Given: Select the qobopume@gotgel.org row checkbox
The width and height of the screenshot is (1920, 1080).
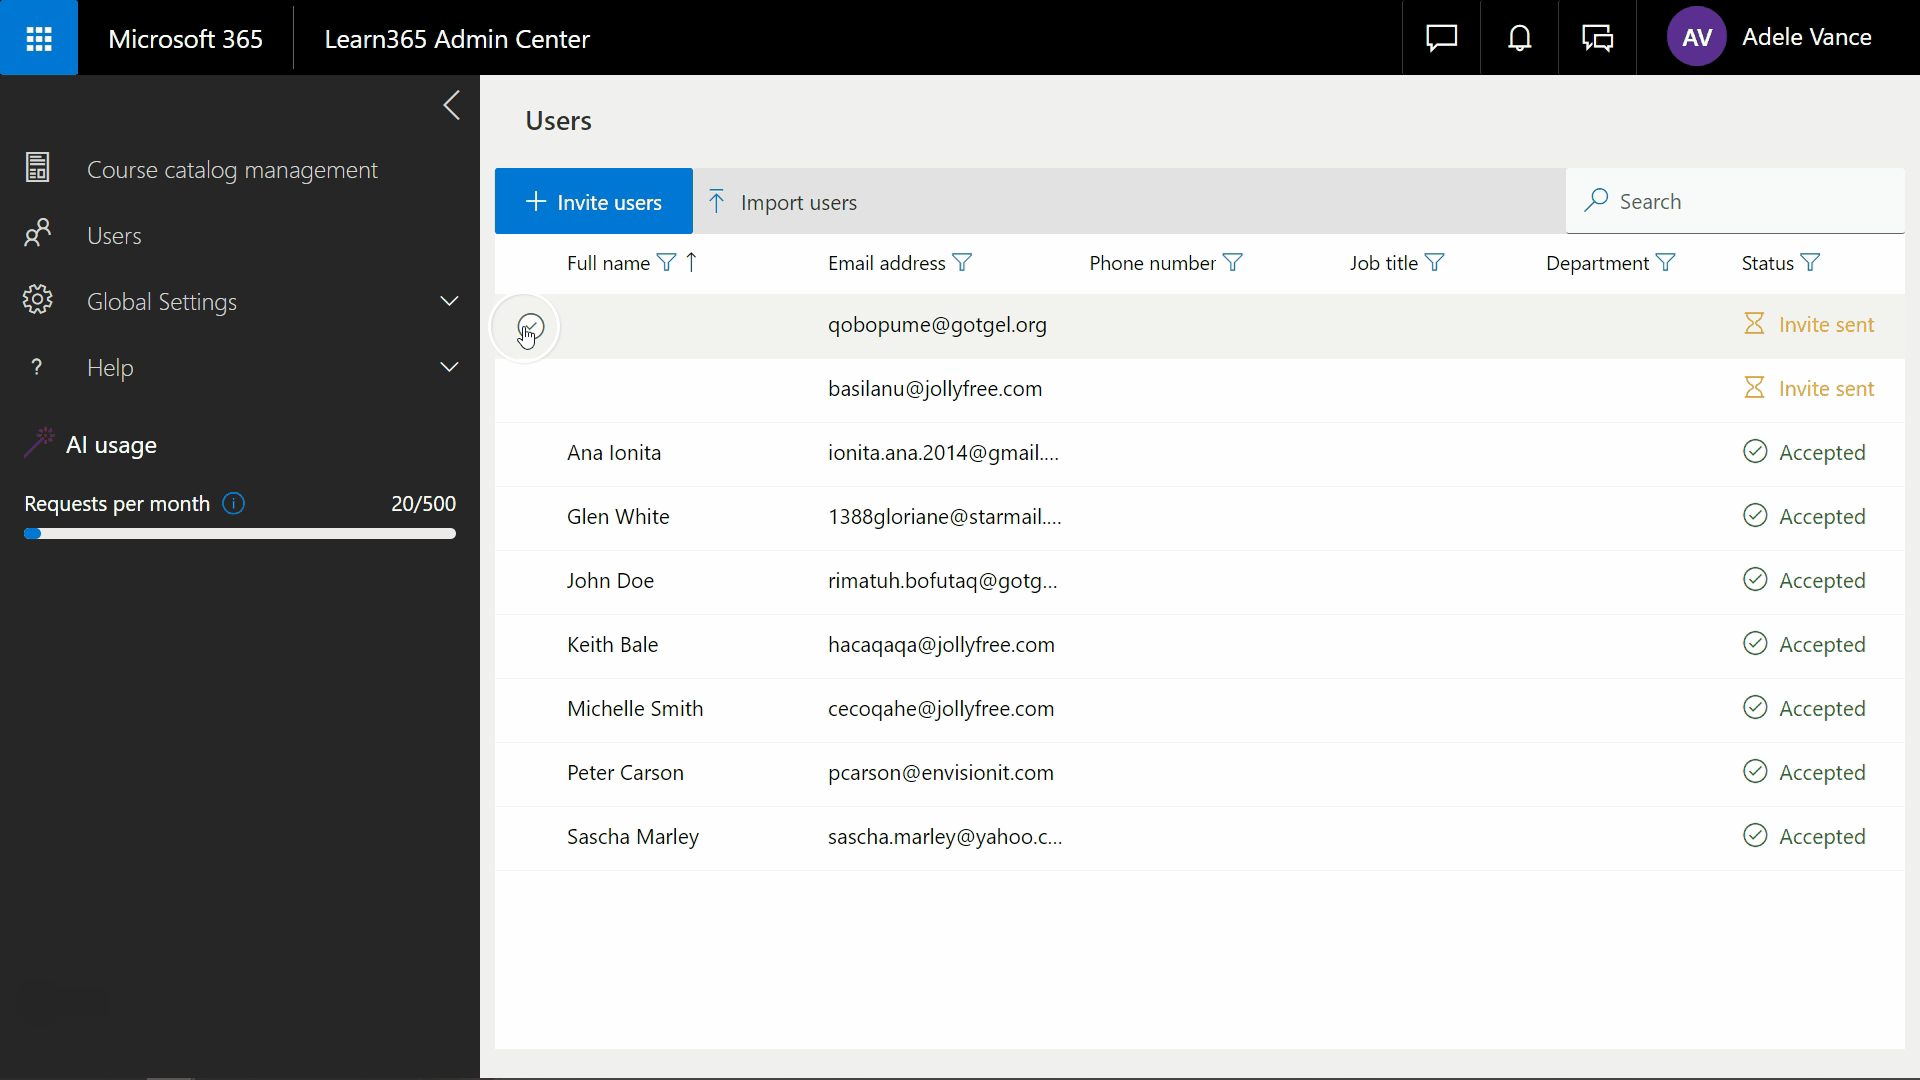Looking at the screenshot, I should tap(530, 326).
